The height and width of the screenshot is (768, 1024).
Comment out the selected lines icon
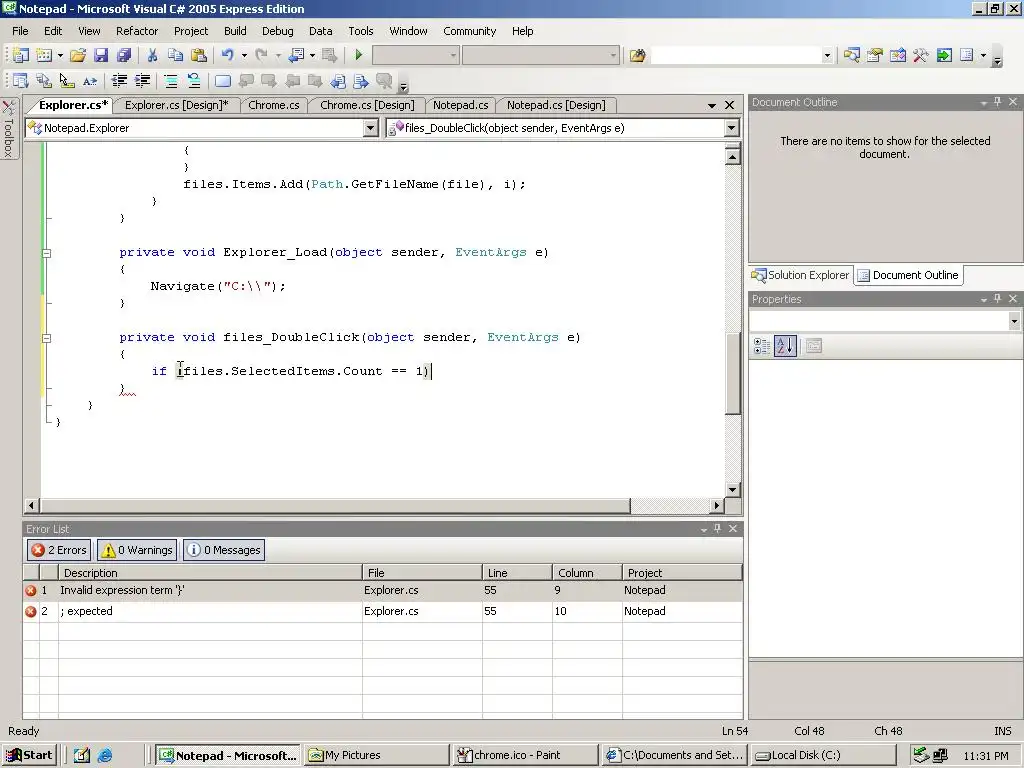pyautogui.click(x=170, y=81)
